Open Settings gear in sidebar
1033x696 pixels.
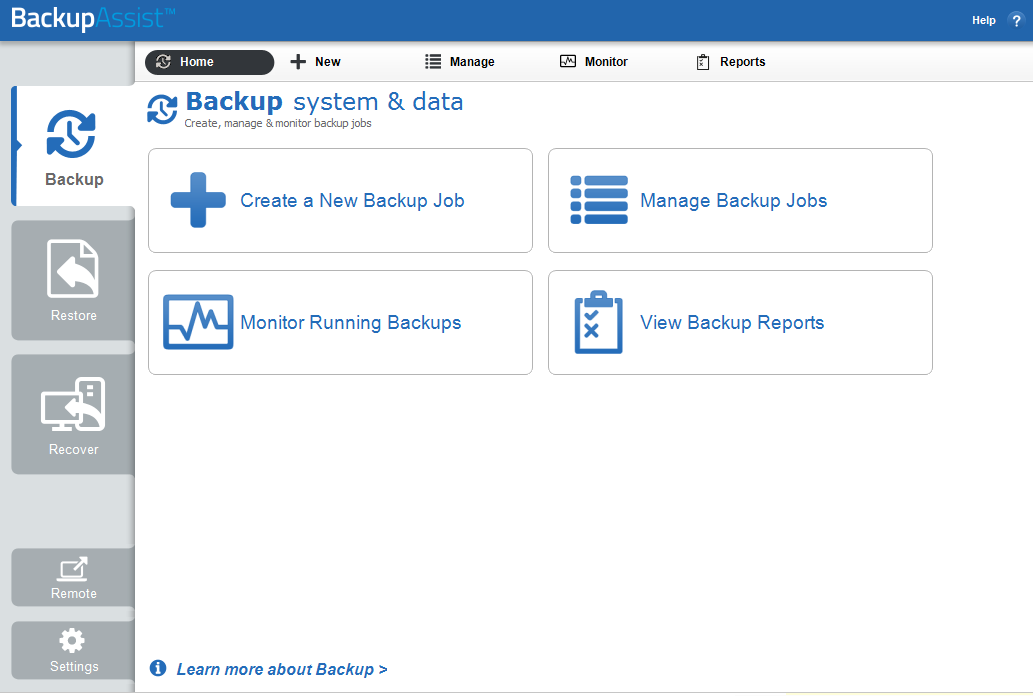pos(72,640)
